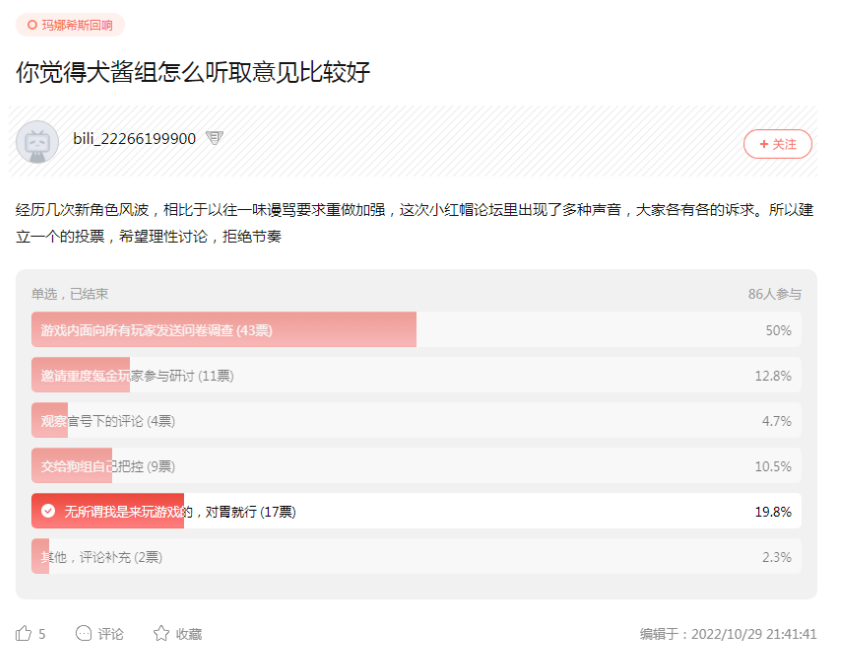Follow the user with 关注 button
The height and width of the screenshot is (669, 850).
777,144
